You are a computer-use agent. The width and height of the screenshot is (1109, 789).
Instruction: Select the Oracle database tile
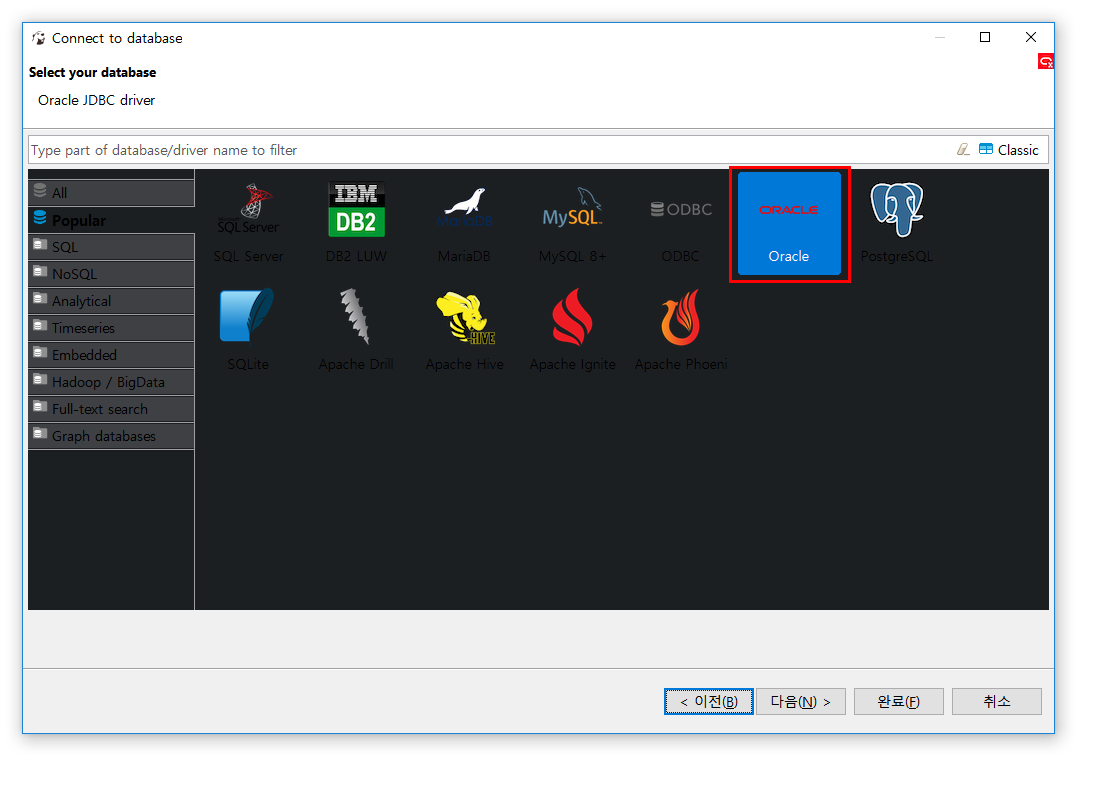789,223
